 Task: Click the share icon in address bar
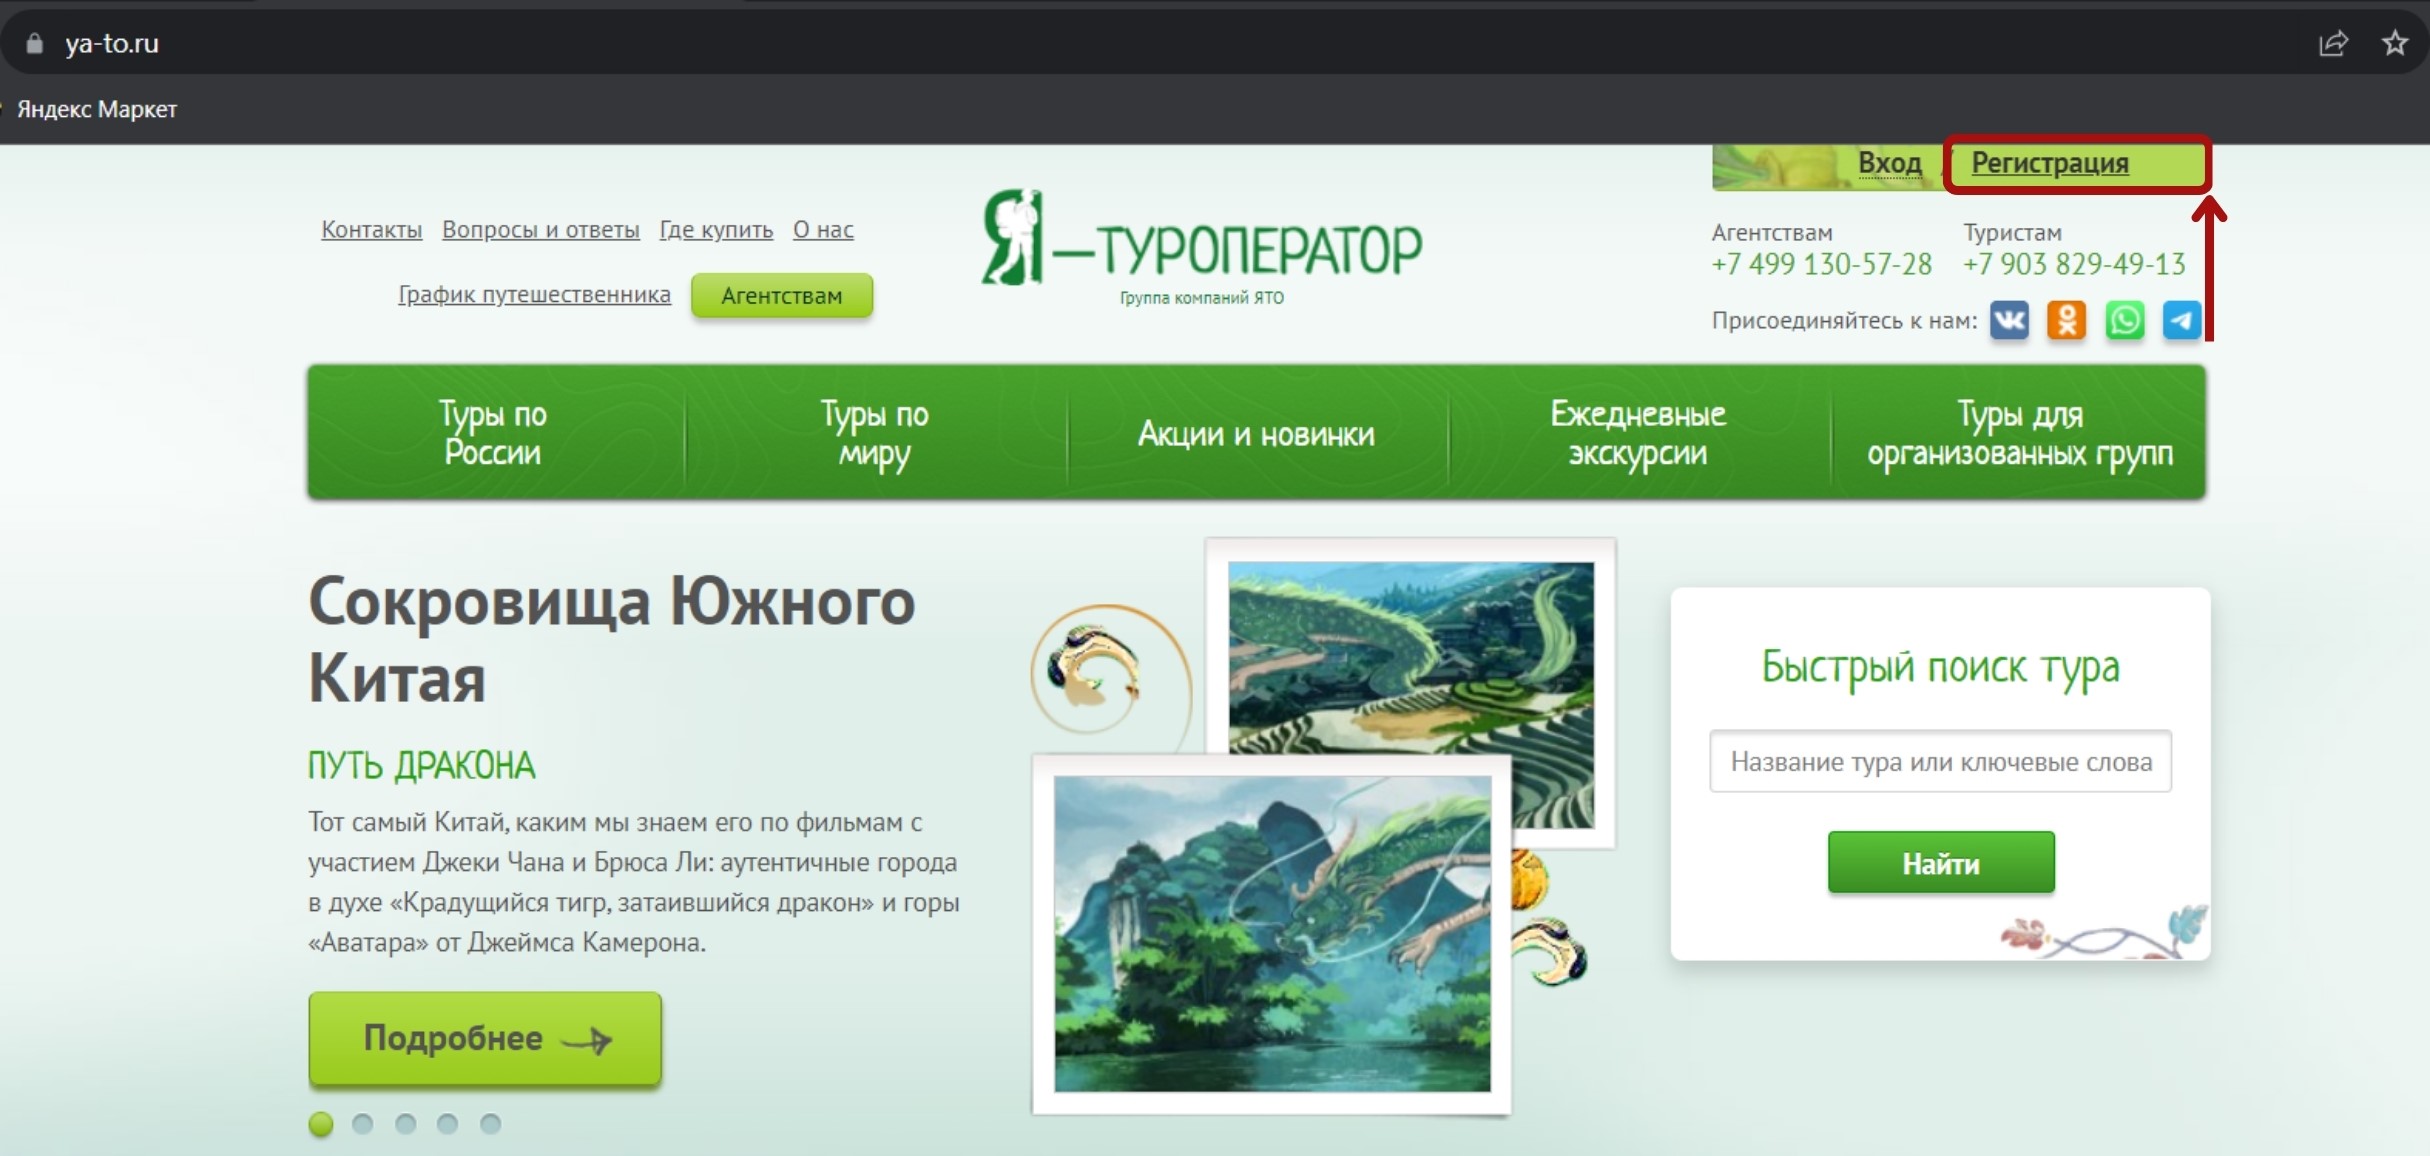point(2333,43)
